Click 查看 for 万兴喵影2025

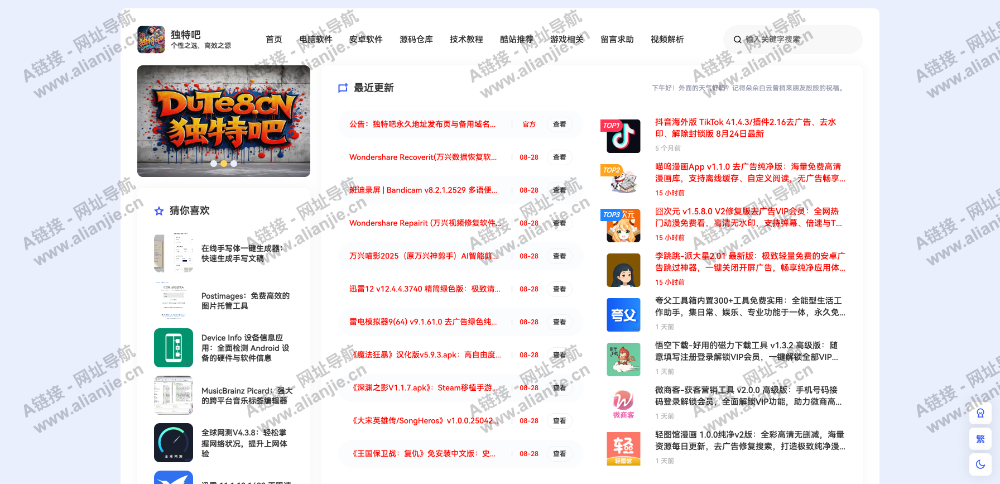point(559,256)
